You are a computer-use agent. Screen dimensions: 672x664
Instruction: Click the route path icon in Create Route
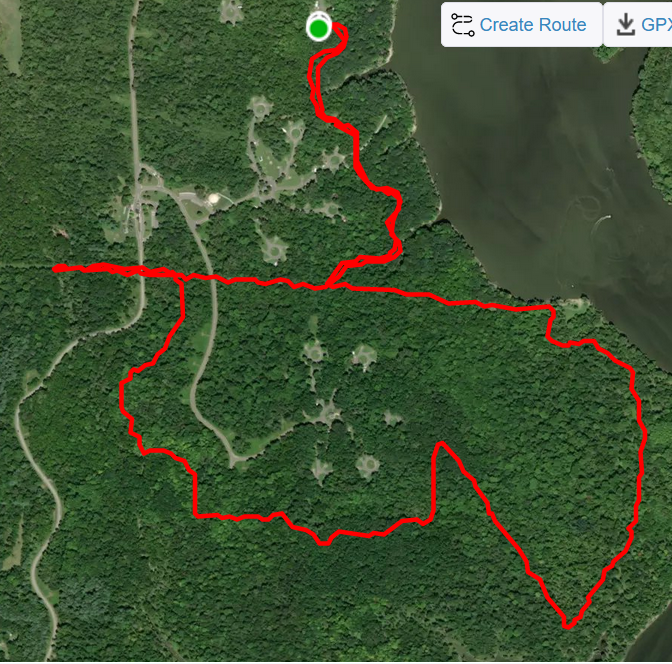[462, 25]
